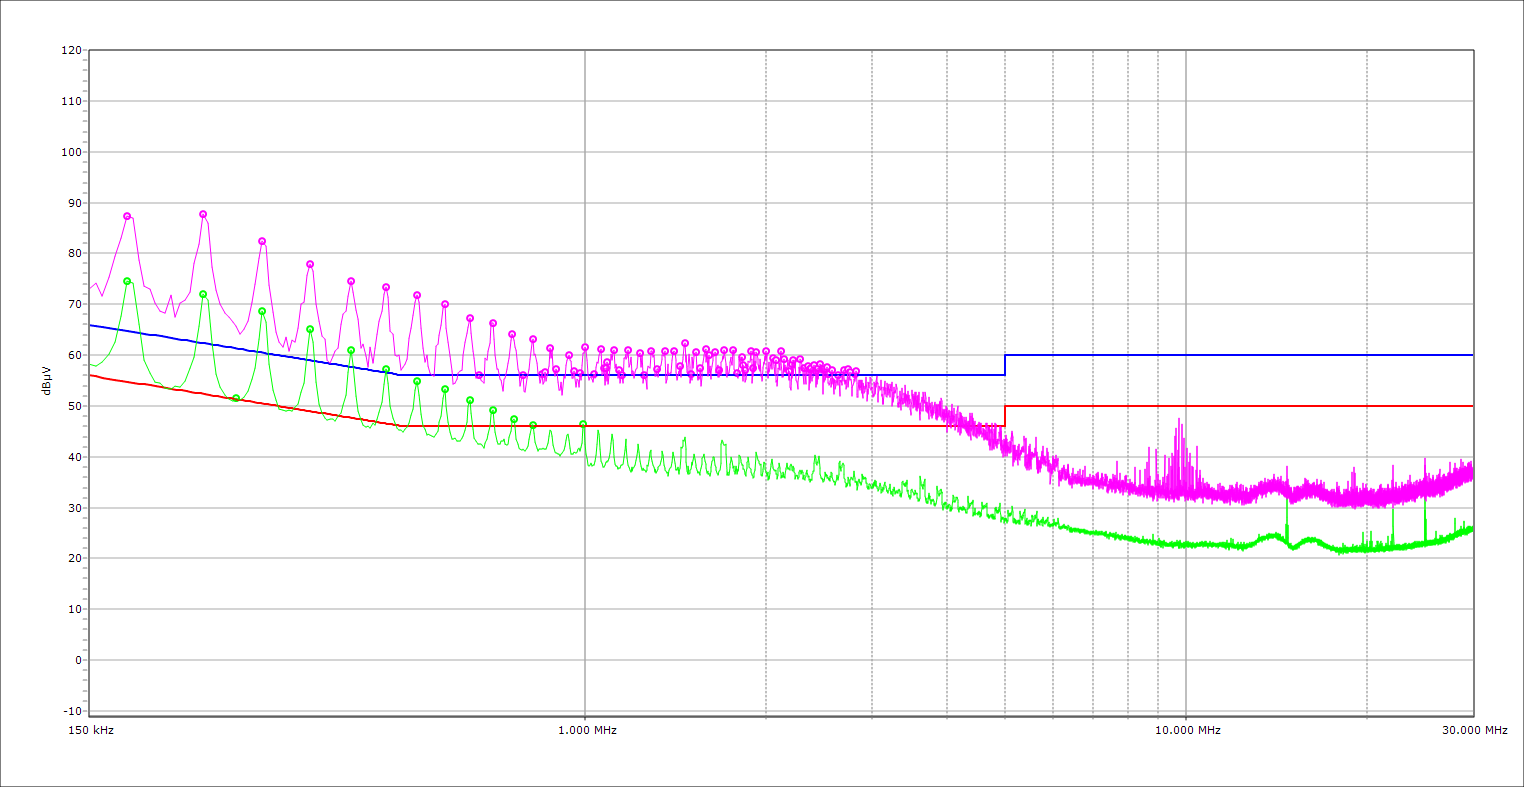
Task: Select the second green peak marker near 72 dBµV
Action: (x=203, y=294)
